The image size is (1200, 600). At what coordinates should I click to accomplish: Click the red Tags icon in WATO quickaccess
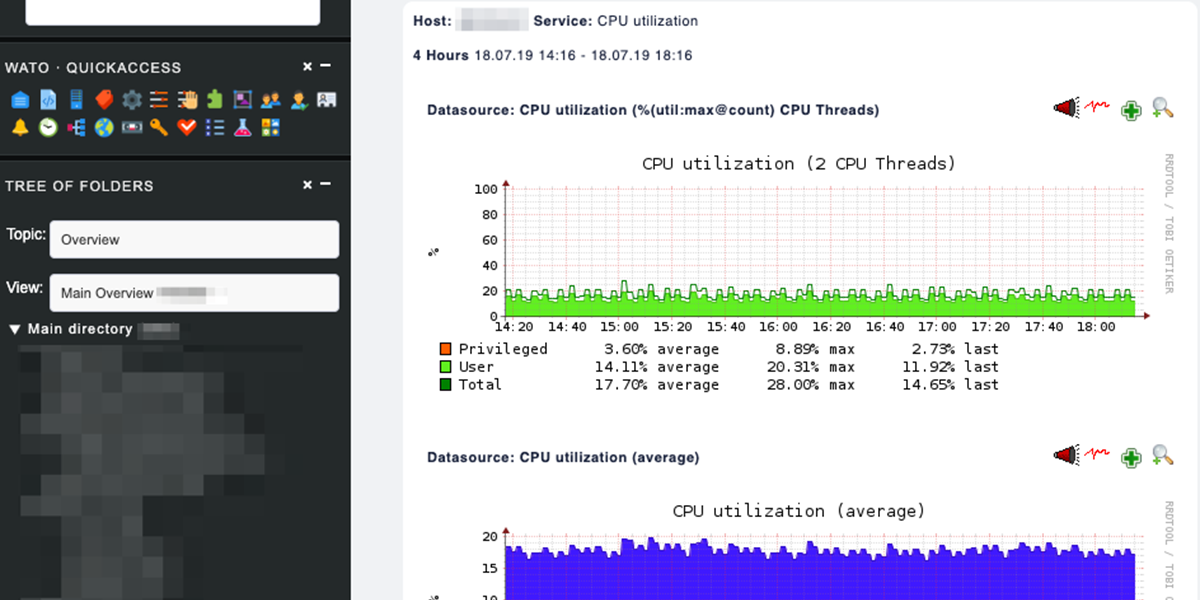[103, 99]
